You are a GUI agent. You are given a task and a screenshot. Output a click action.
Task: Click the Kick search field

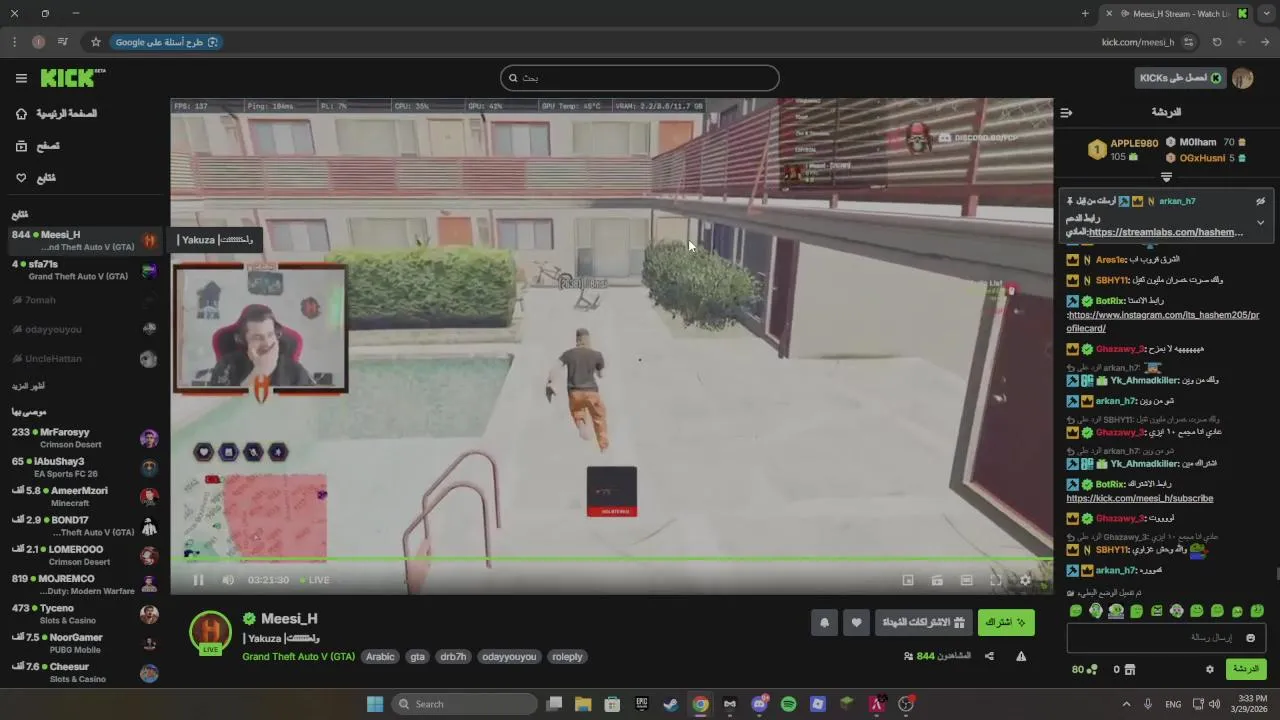640,78
